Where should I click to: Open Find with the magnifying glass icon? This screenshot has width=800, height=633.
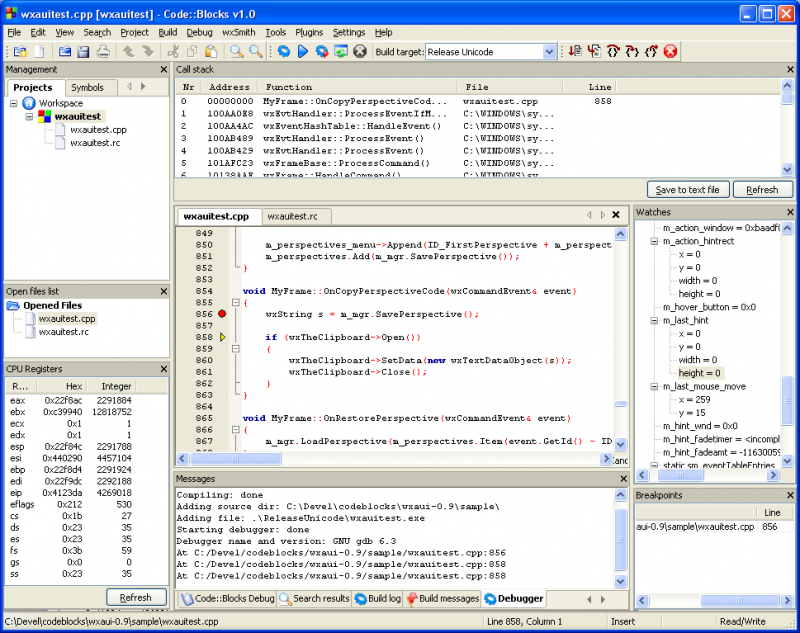pyautogui.click(x=236, y=51)
